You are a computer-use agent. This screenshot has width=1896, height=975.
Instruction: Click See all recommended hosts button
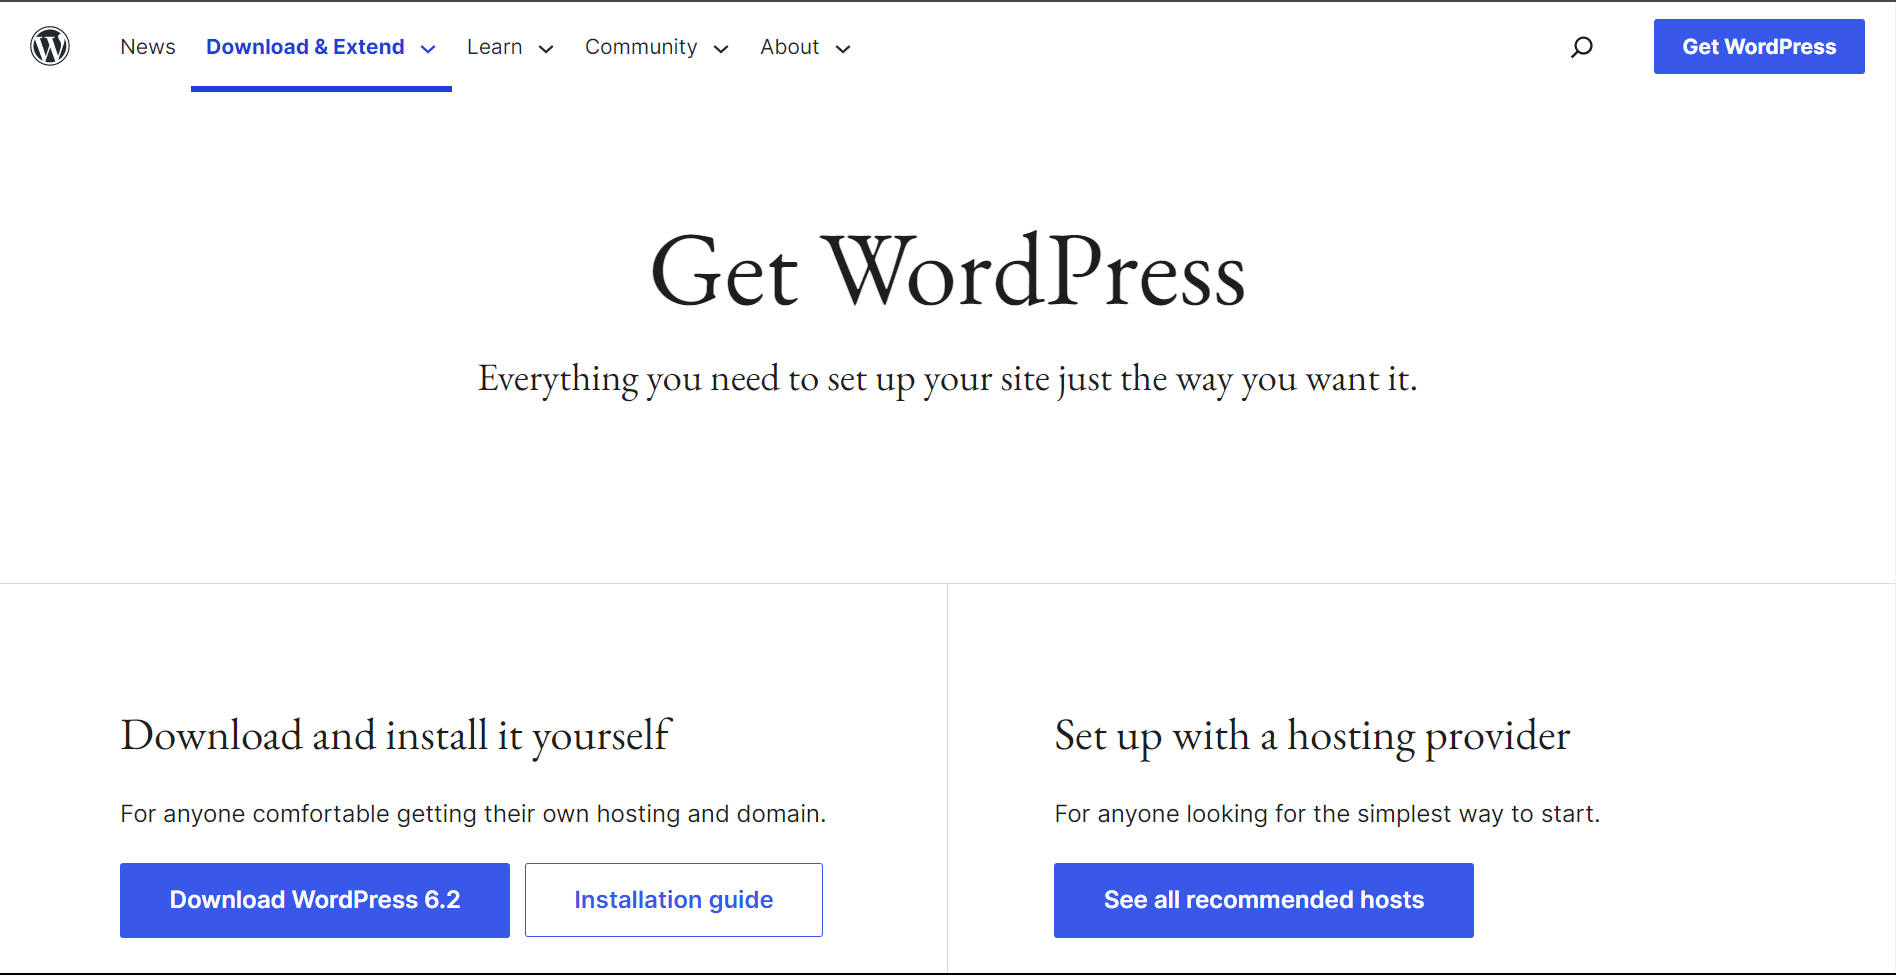pyautogui.click(x=1264, y=900)
